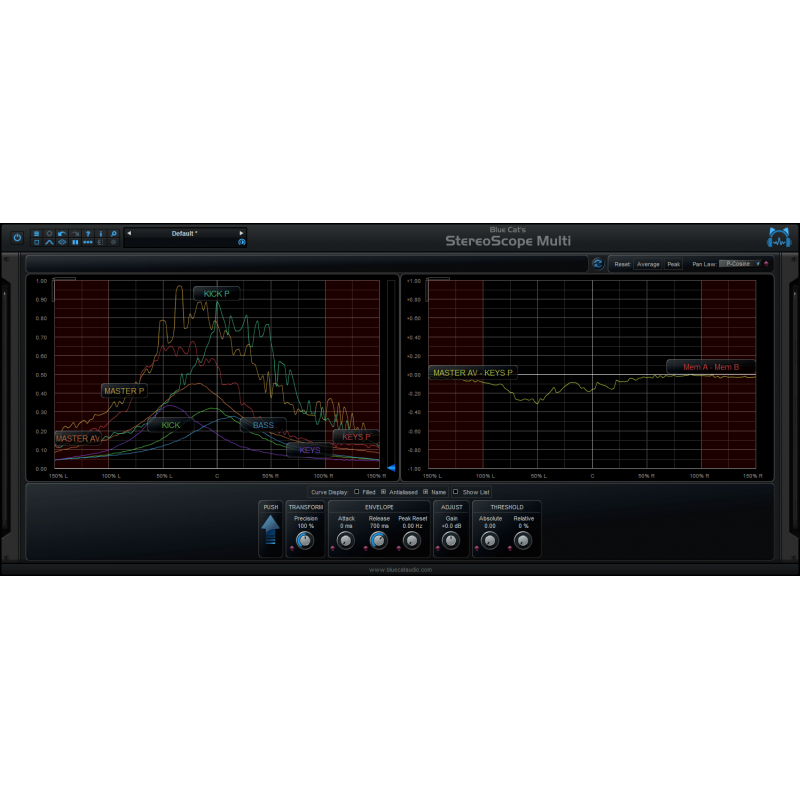
Task: Open the settings gear icon in the toolbar
Action: (x=49, y=232)
